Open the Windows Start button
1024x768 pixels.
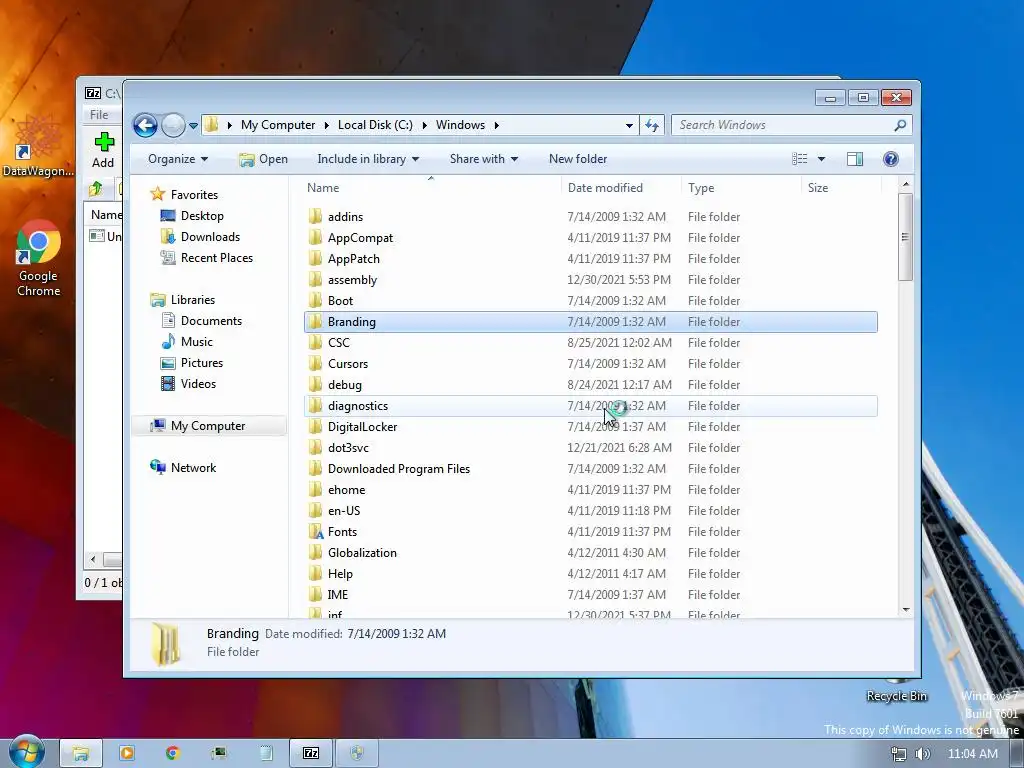(26, 753)
